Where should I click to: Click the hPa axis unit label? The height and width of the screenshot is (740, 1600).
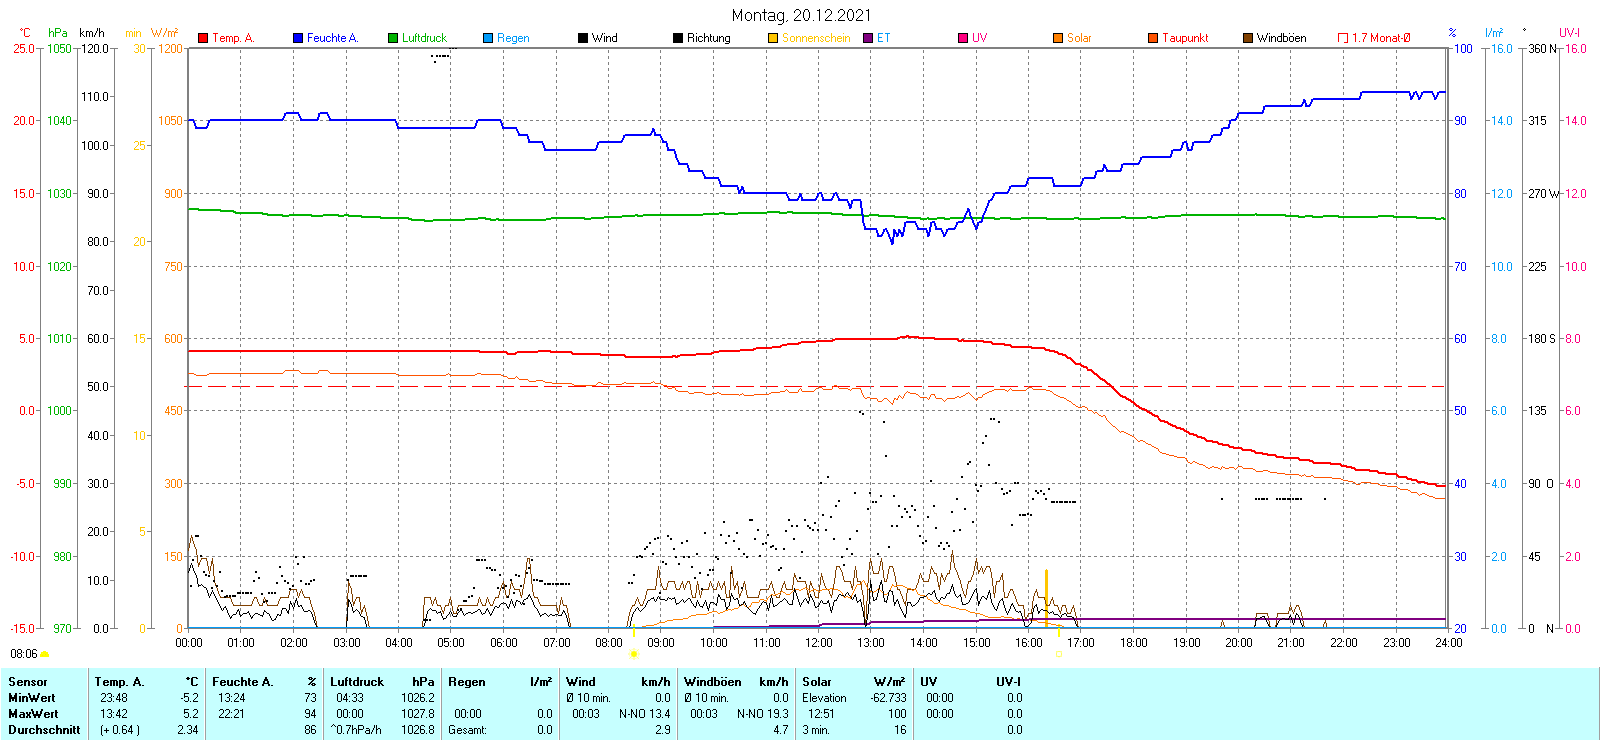click(x=58, y=33)
